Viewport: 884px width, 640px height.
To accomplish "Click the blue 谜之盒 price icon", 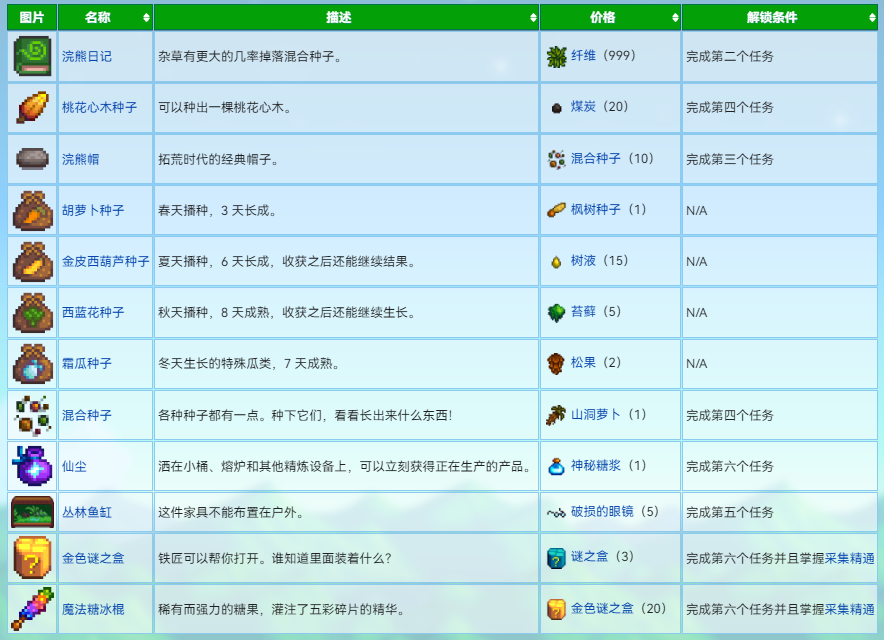I will point(556,558).
